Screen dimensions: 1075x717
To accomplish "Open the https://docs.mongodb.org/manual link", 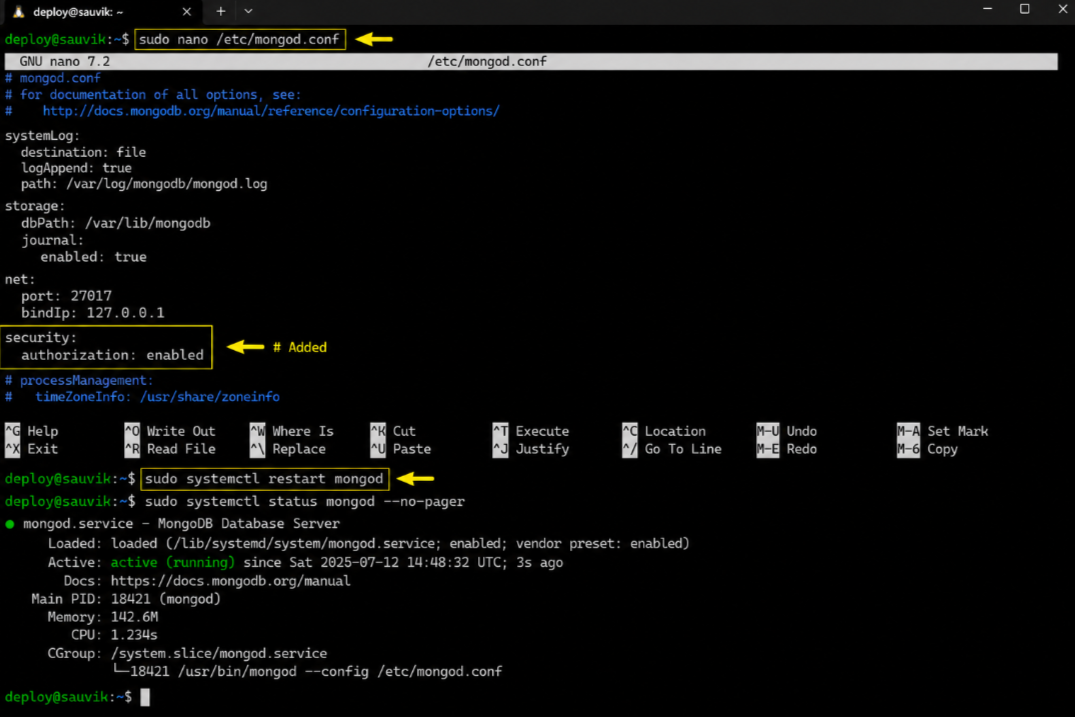I will (230, 581).
